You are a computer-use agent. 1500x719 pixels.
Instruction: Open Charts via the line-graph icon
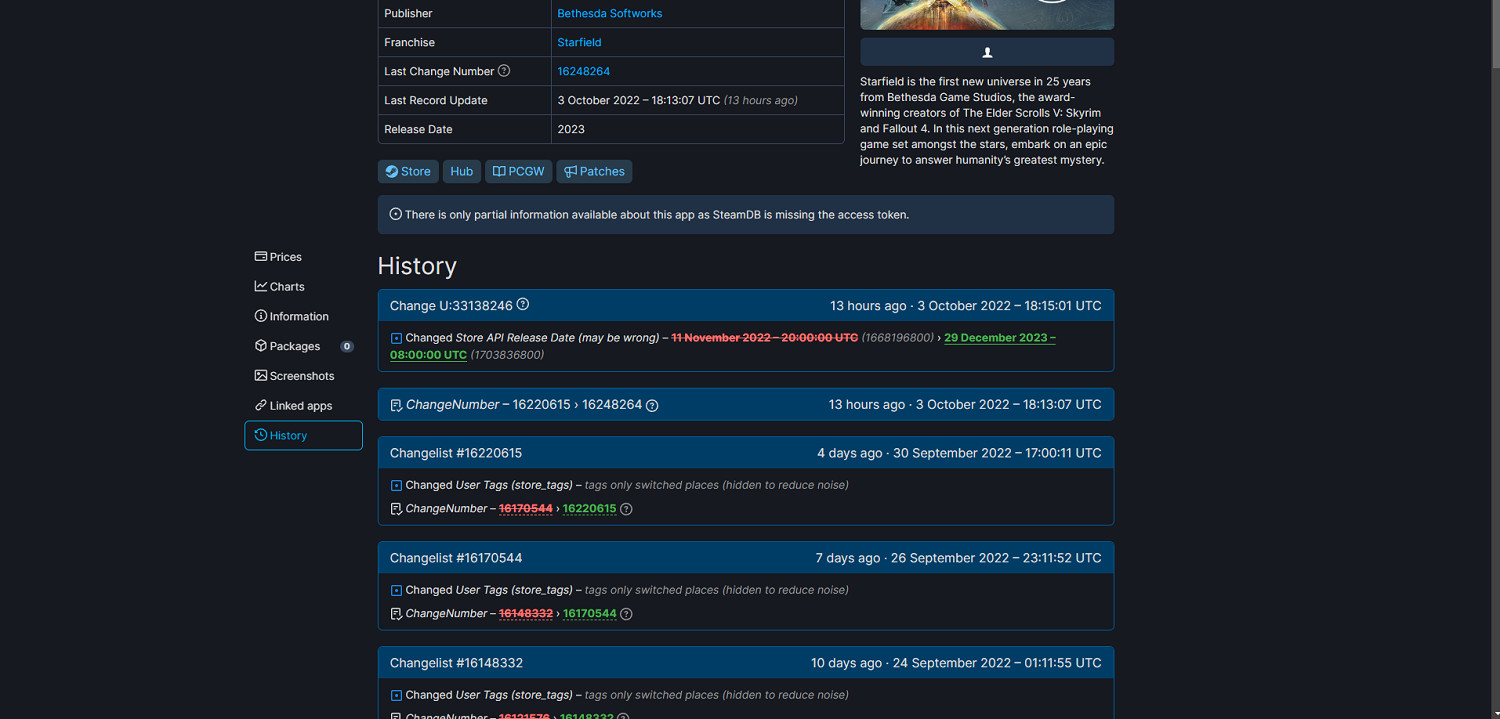pos(261,286)
